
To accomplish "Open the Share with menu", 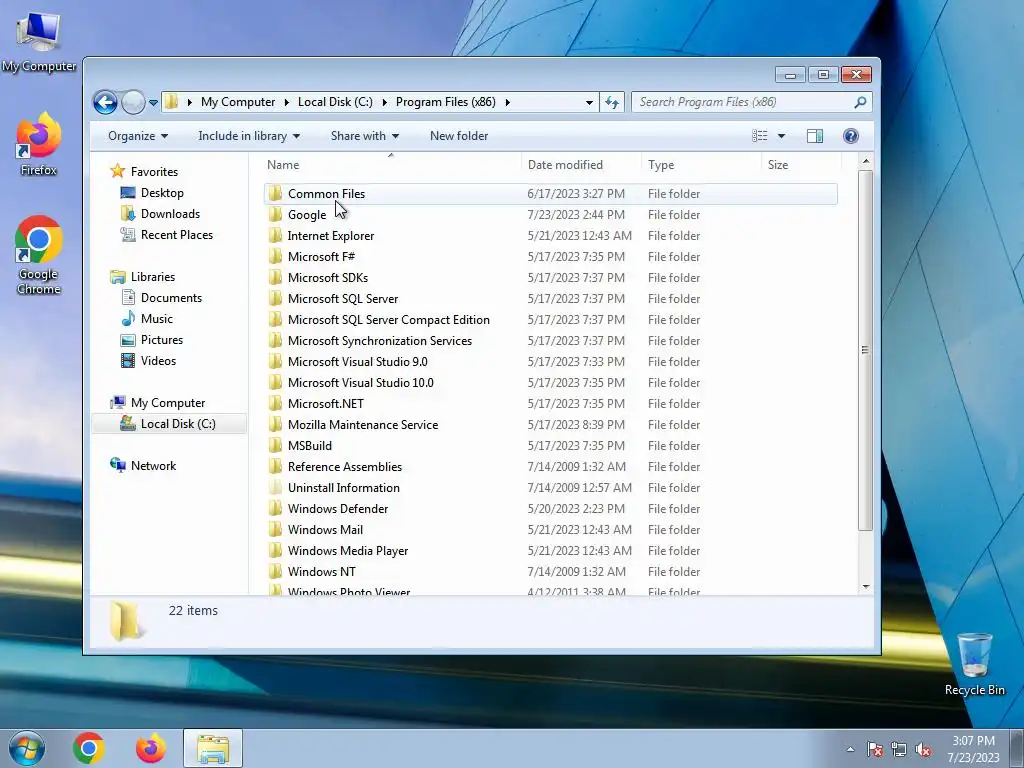I will coord(364,136).
